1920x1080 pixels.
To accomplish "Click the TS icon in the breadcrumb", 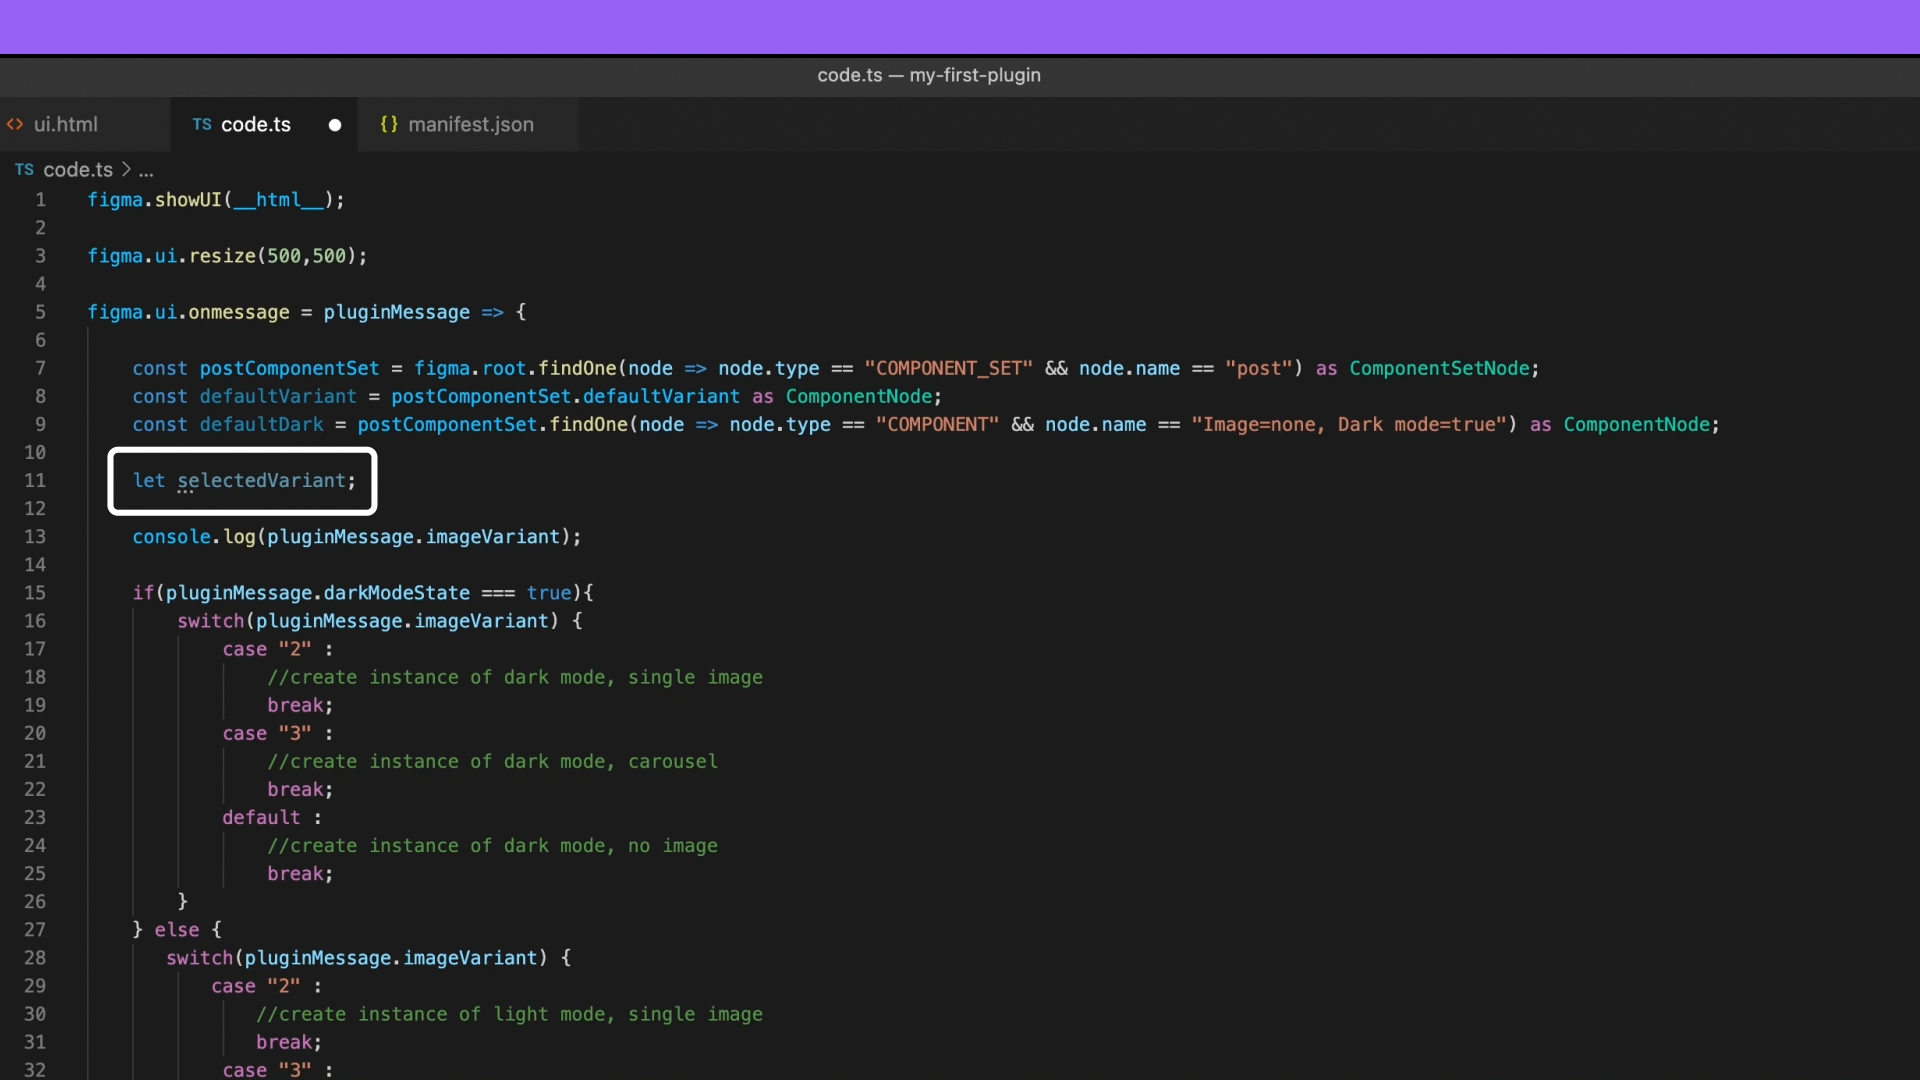I will click(25, 170).
